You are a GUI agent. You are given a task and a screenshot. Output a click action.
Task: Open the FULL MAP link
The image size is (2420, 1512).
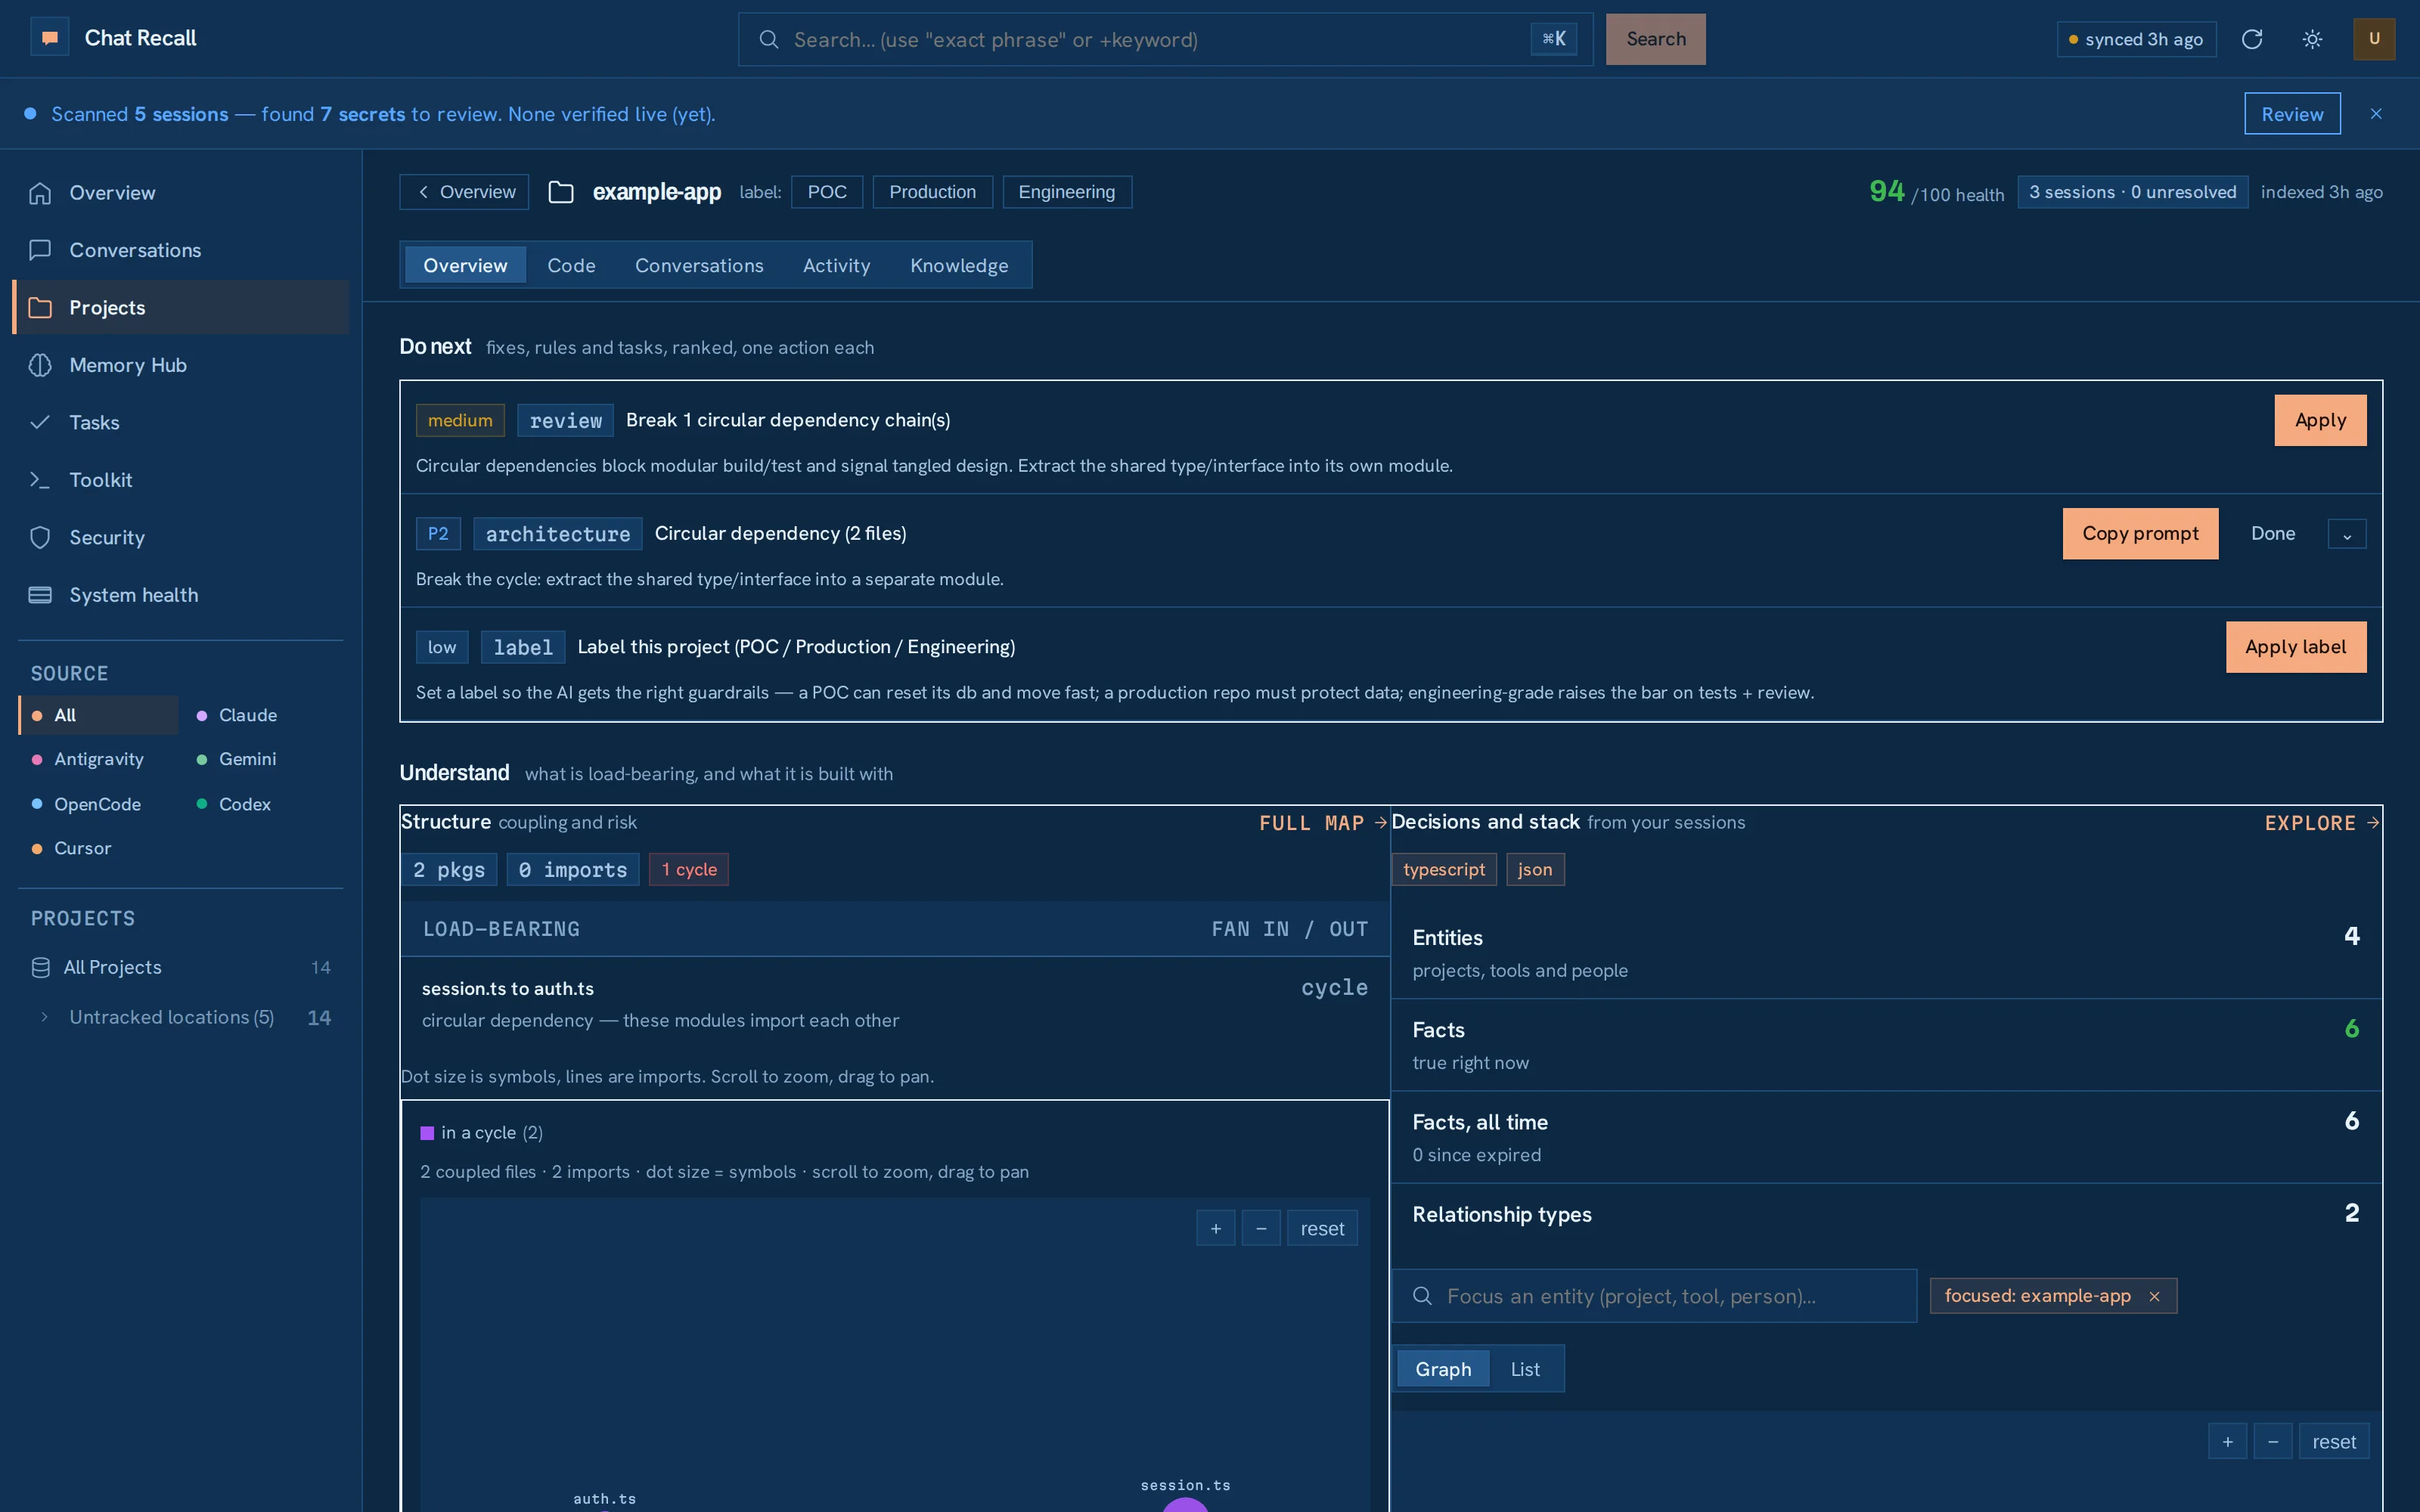pyautogui.click(x=1322, y=823)
